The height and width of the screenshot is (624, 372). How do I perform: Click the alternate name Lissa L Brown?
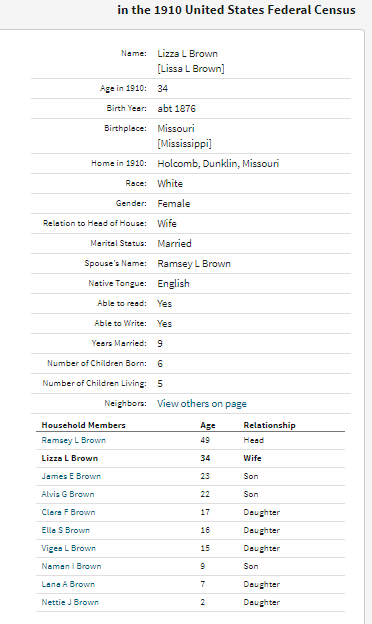(191, 68)
